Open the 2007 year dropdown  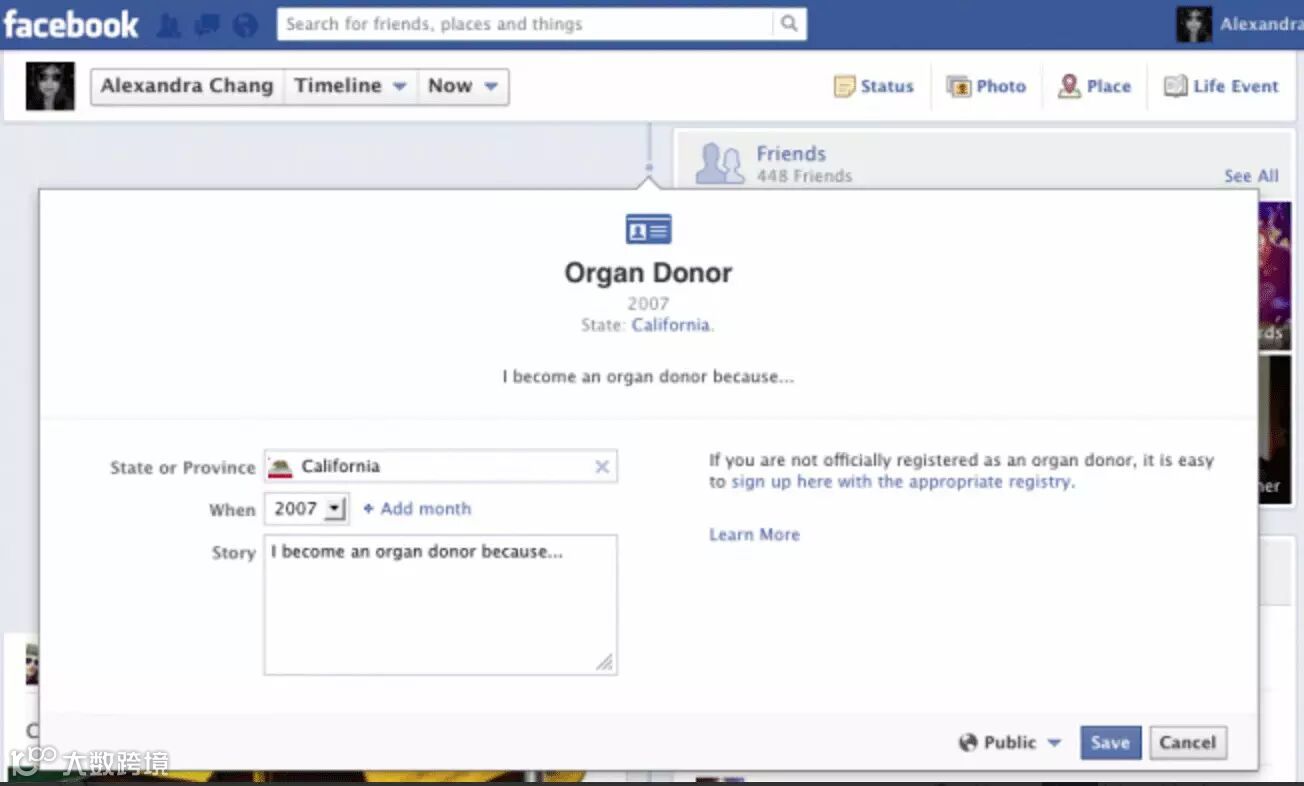[x=306, y=508]
